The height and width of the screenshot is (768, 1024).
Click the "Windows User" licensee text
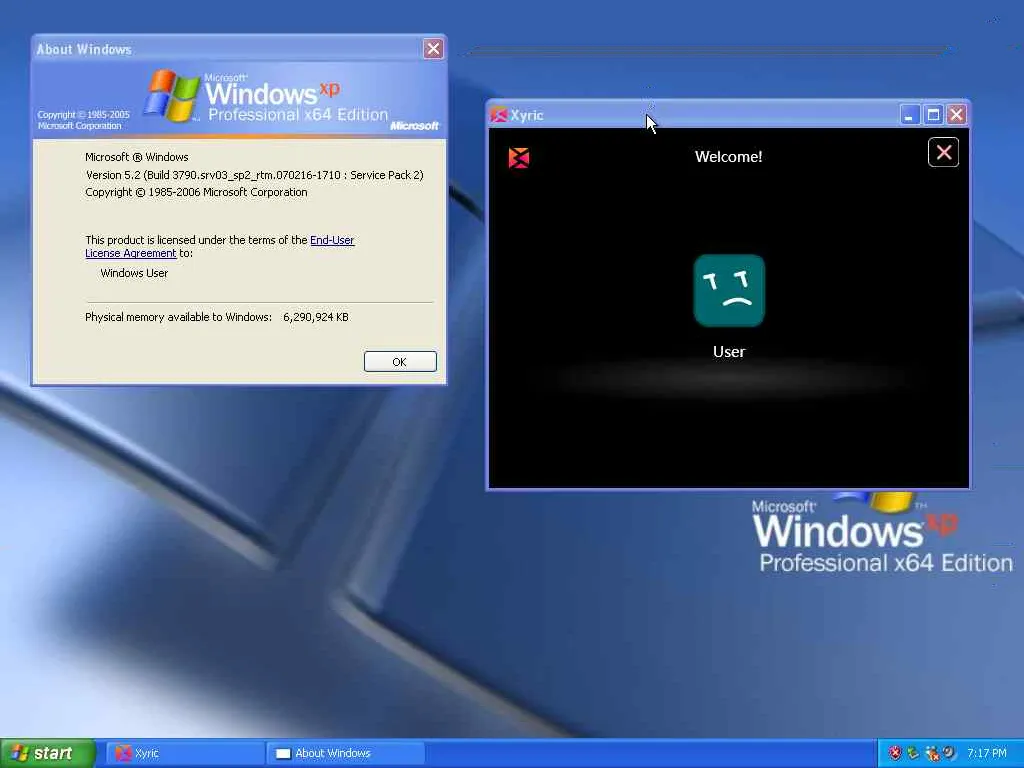(x=134, y=273)
